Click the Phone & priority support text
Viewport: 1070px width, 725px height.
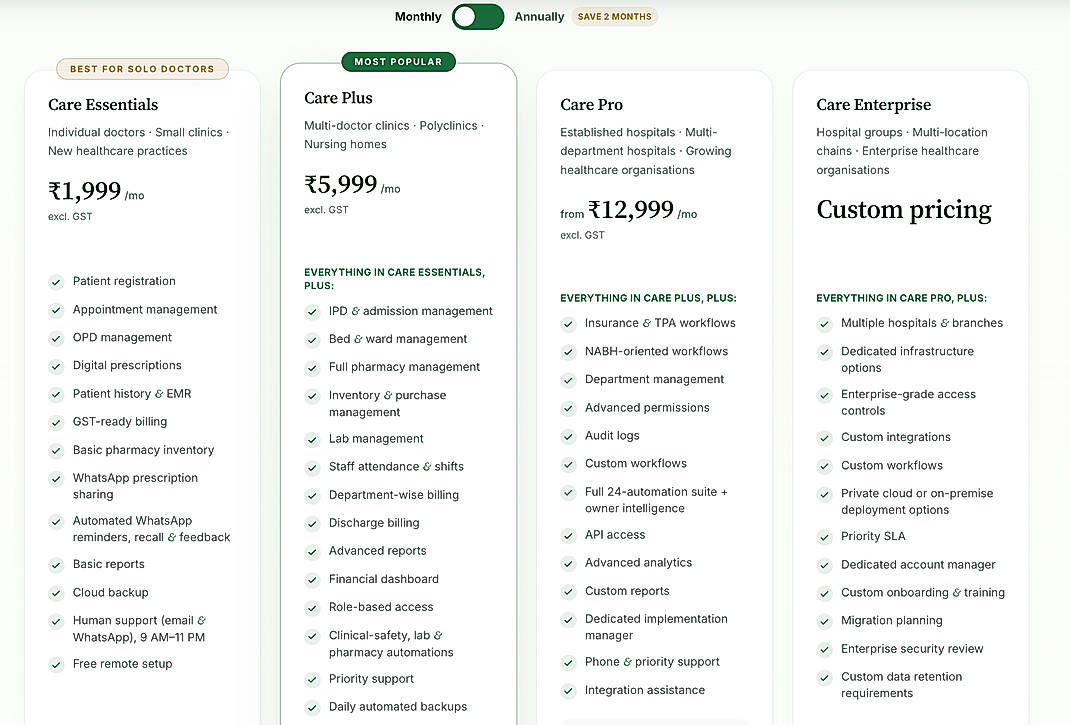[652, 662]
